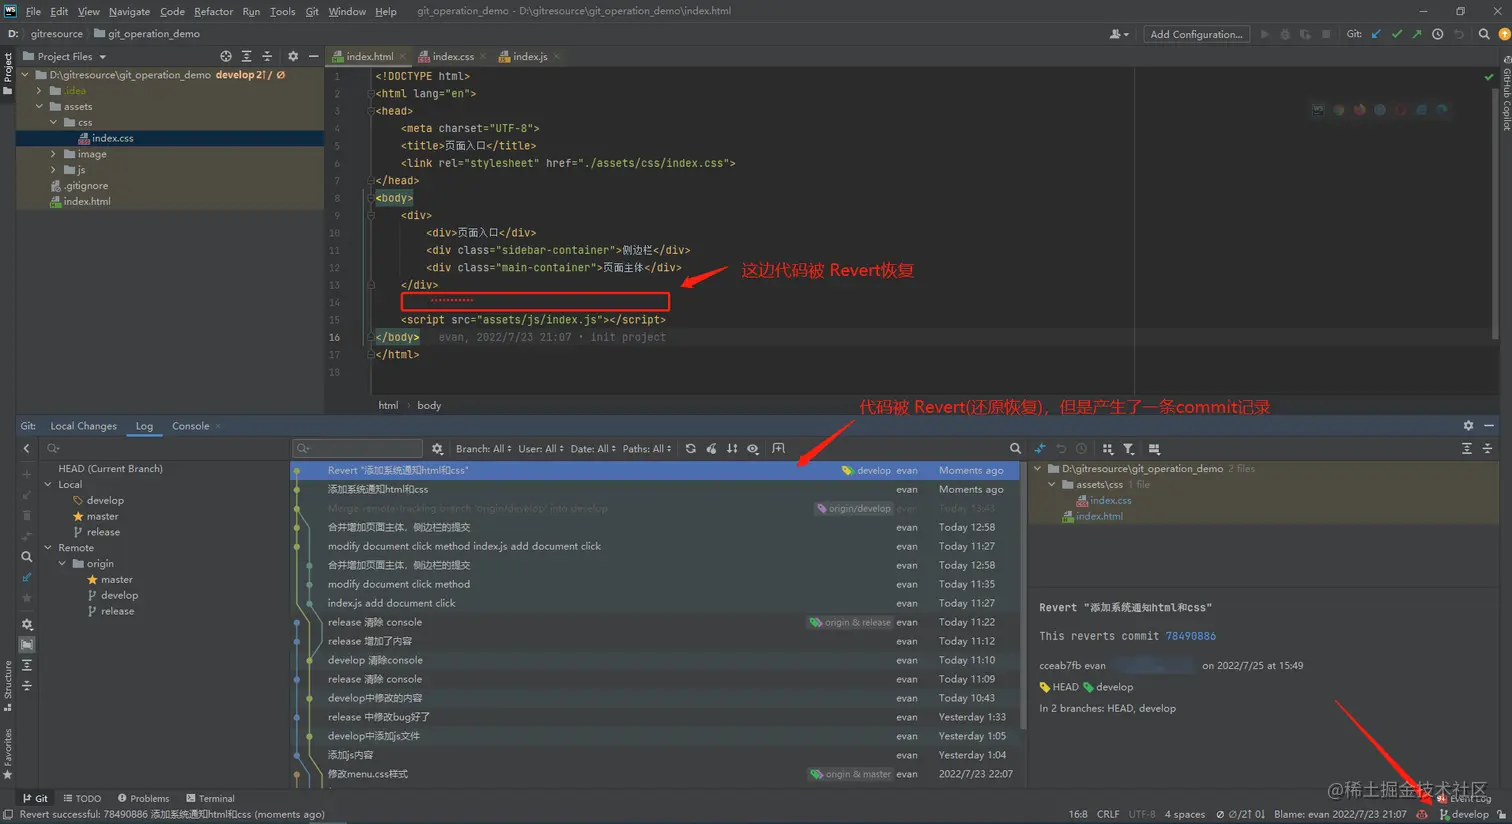Switch to index.css editor tab
Screen dimensions: 1512x824
(x=453, y=57)
